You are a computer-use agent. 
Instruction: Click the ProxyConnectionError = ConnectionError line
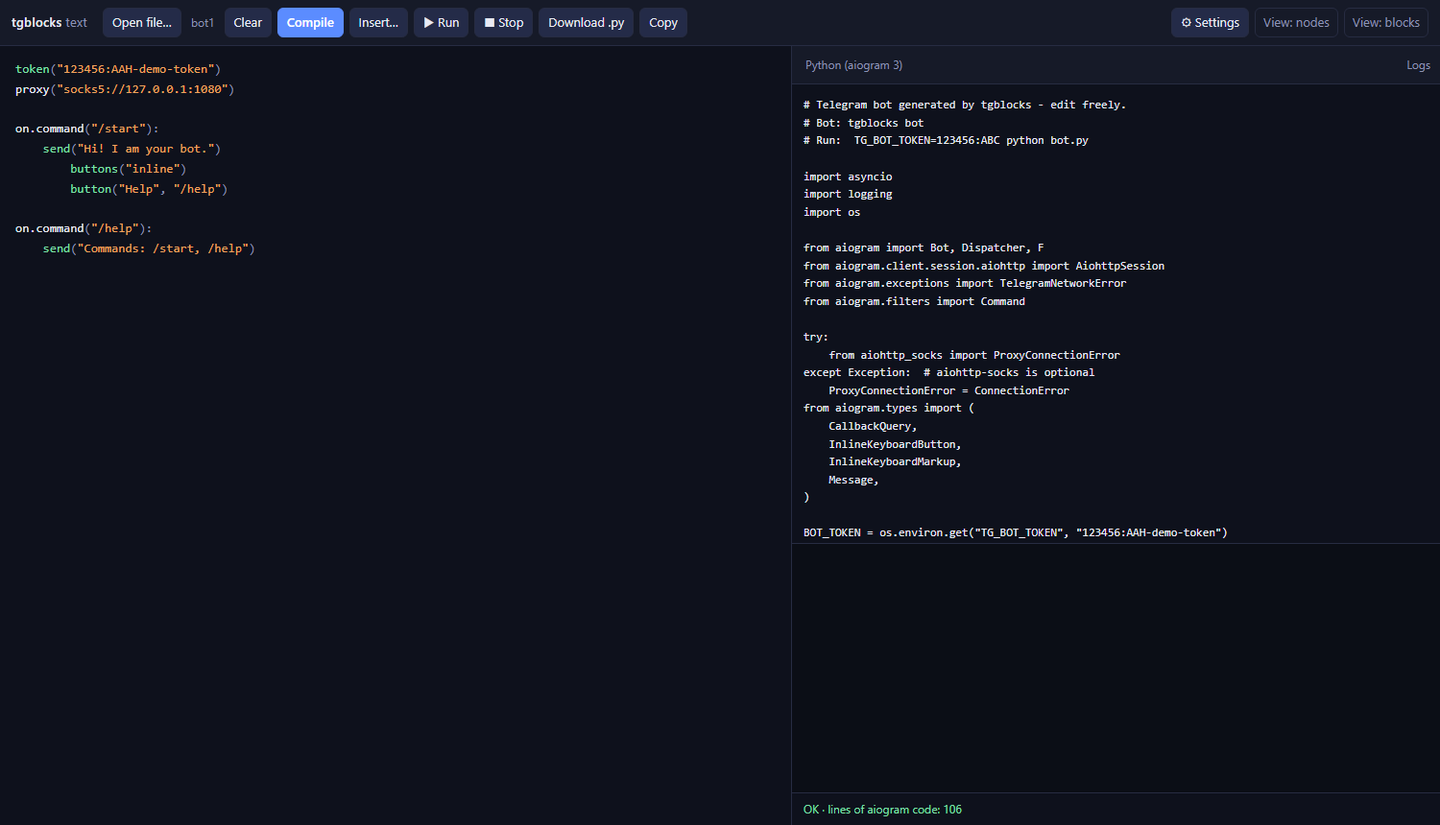coord(948,390)
